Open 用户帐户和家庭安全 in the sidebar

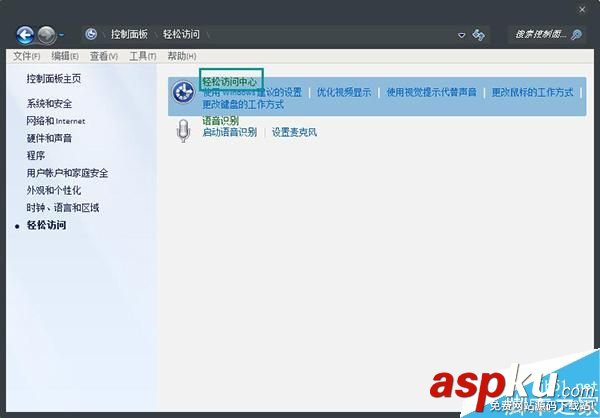point(67,173)
